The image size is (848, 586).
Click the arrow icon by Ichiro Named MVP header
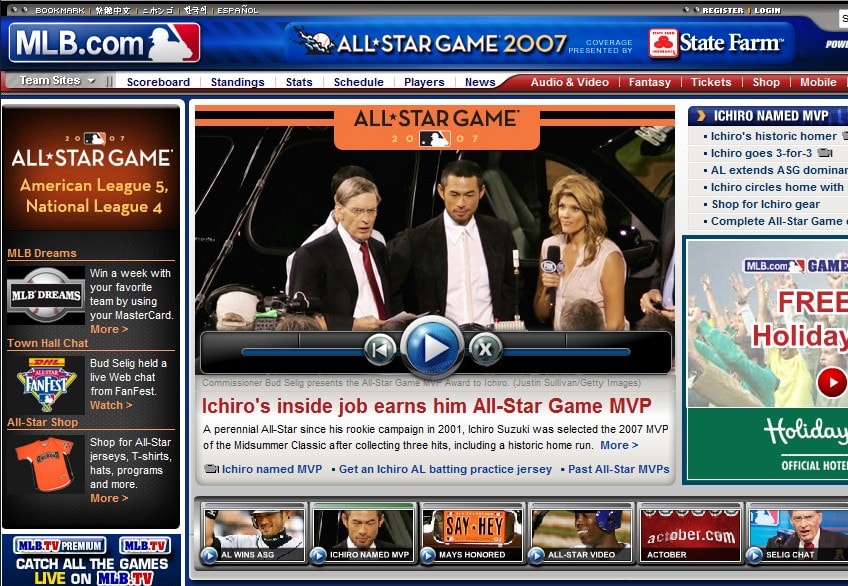[x=701, y=116]
